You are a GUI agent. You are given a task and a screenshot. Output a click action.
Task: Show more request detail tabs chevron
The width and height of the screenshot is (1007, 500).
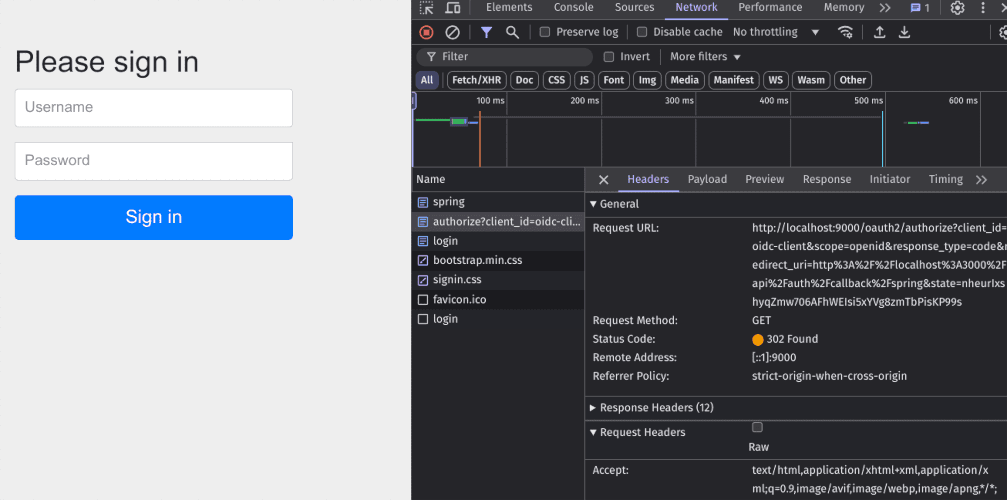point(981,180)
